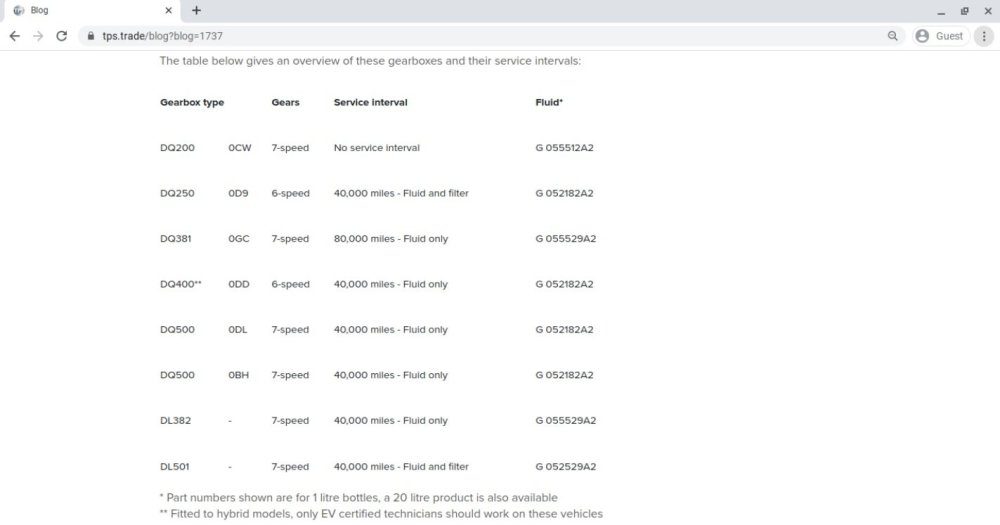Screen dimensions: 1000x525
Task: Click the padlock site info icon
Action: coord(92,36)
